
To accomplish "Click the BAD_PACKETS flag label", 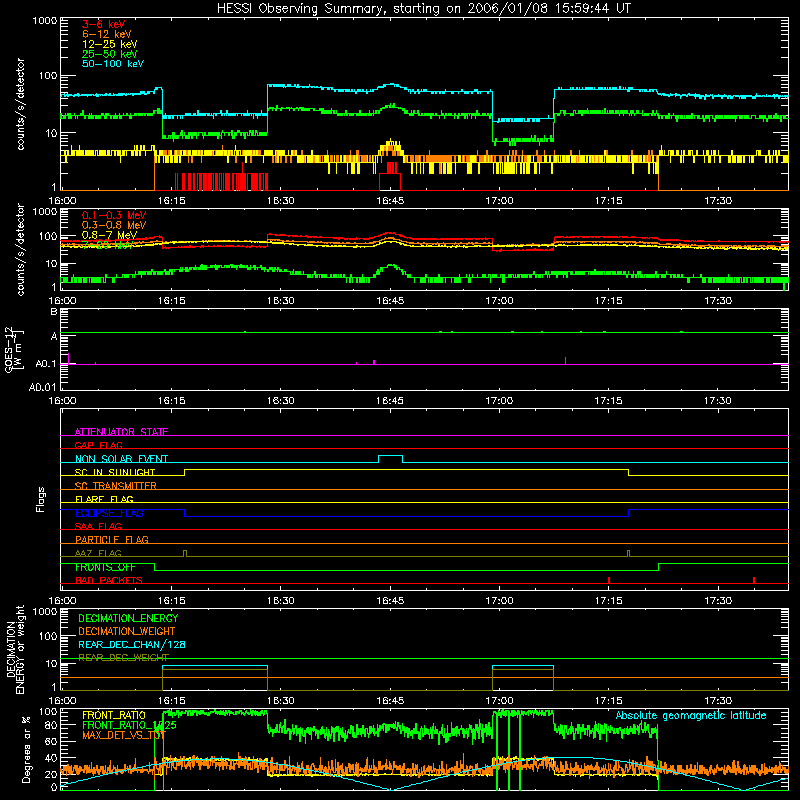I will pos(109,580).
